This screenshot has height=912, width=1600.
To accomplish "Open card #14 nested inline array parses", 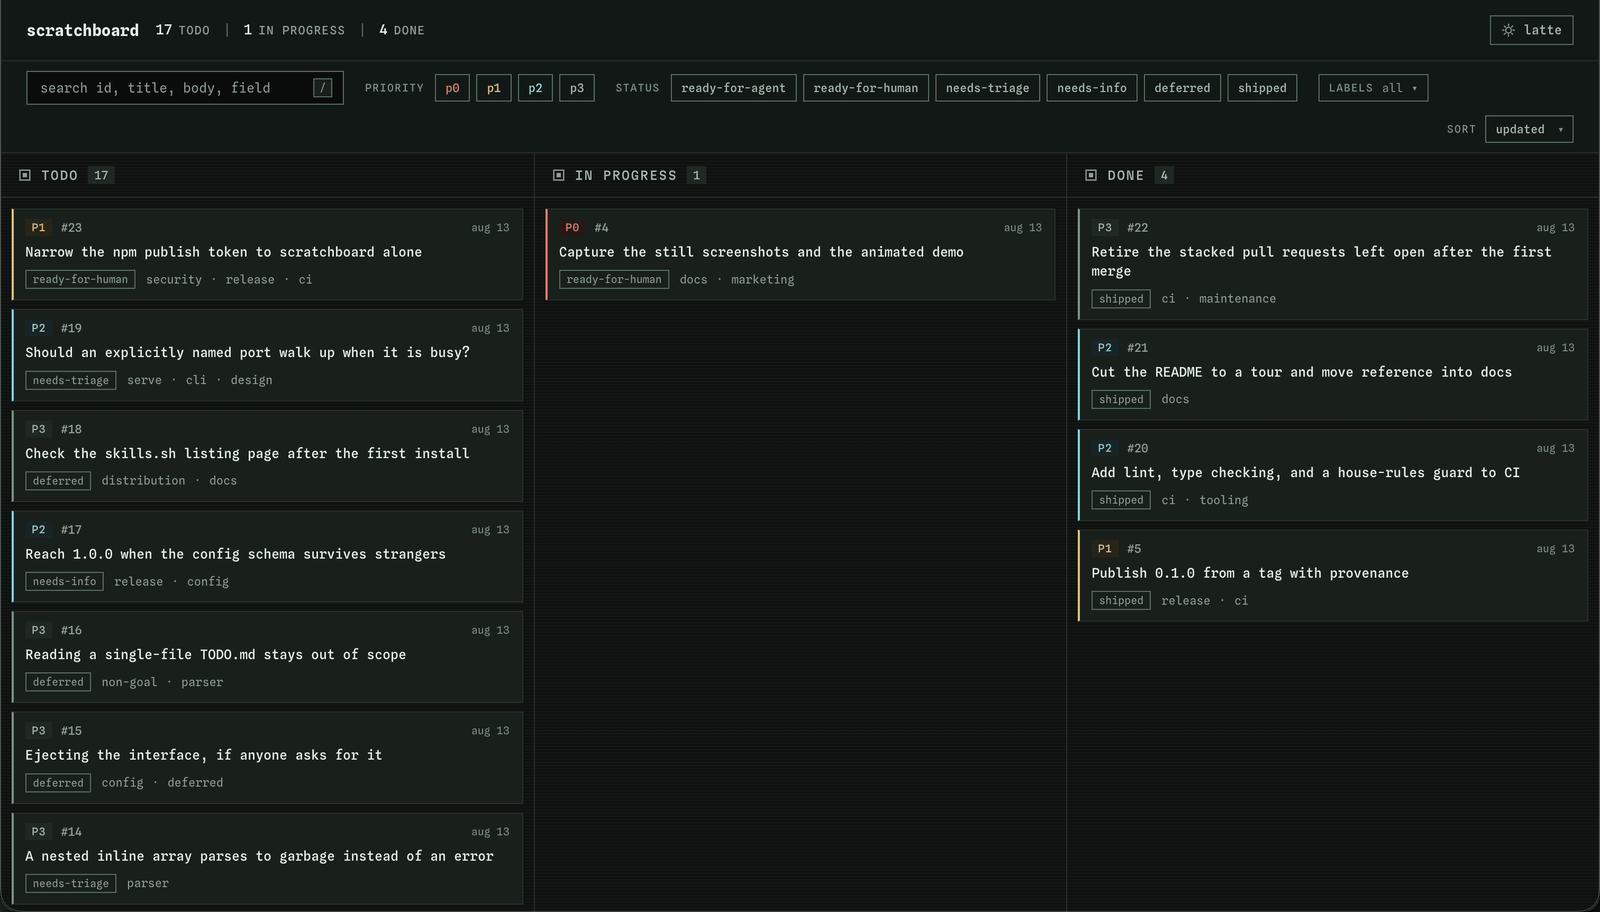I will [267, 858].
